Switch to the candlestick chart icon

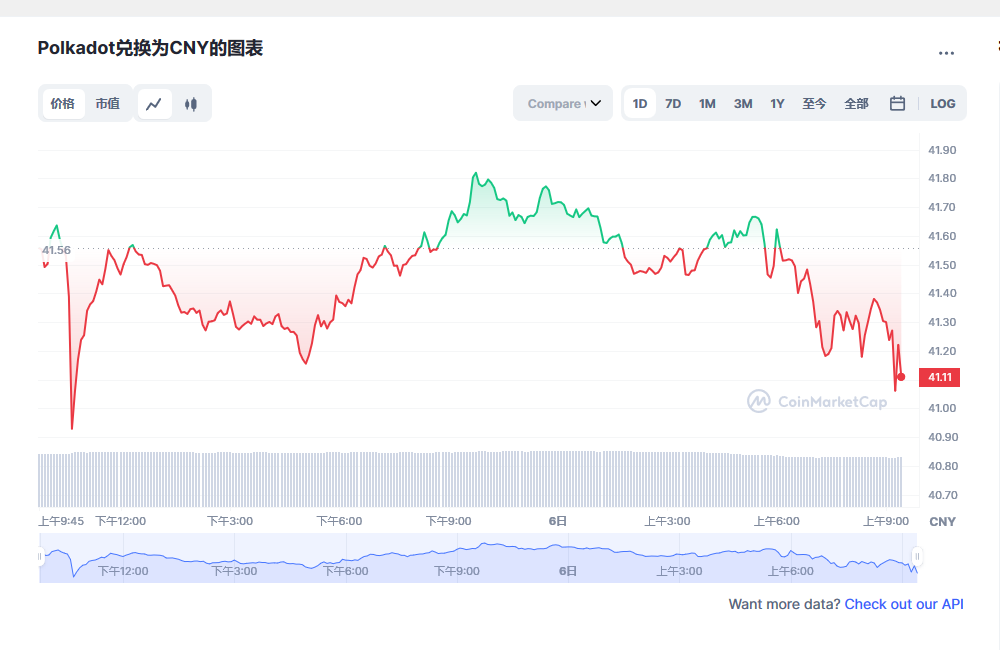192,103
